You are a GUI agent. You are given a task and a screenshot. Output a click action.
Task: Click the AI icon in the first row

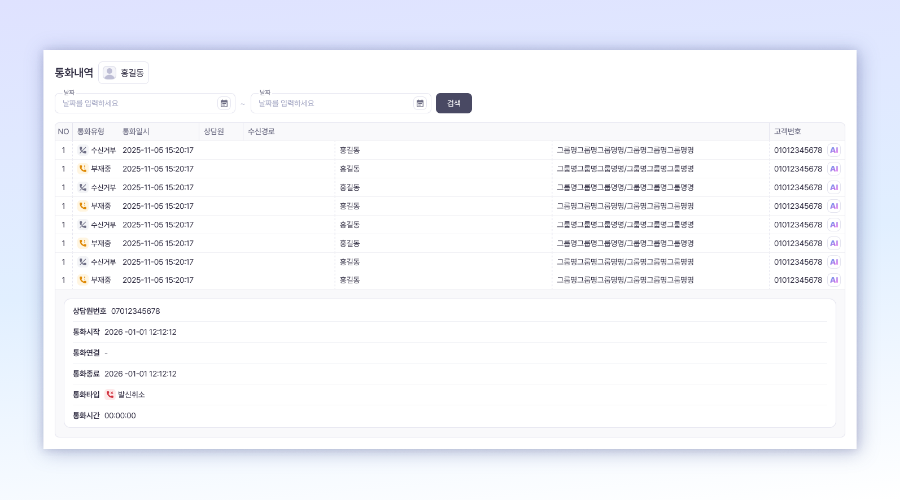click(x=834, y=150)
